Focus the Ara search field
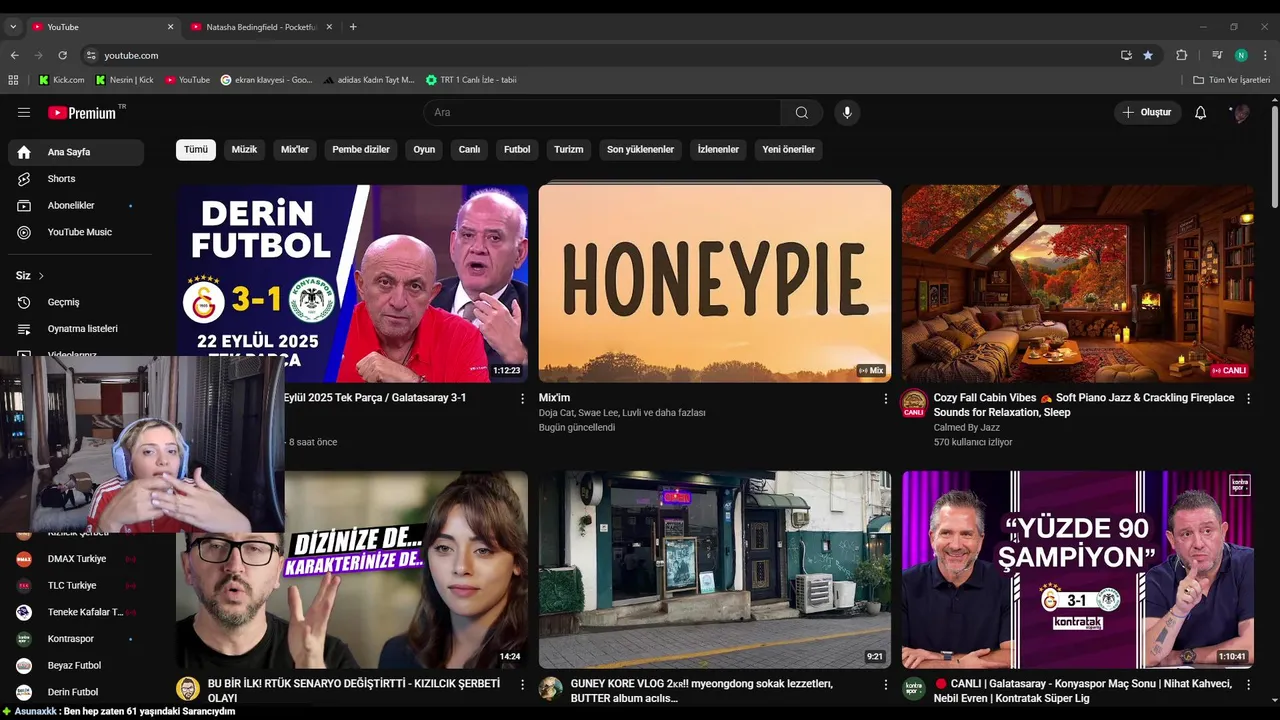Image resolution: width=1280 pixels, height=720 pixels. pyautogui.click(x=603, y=112)
